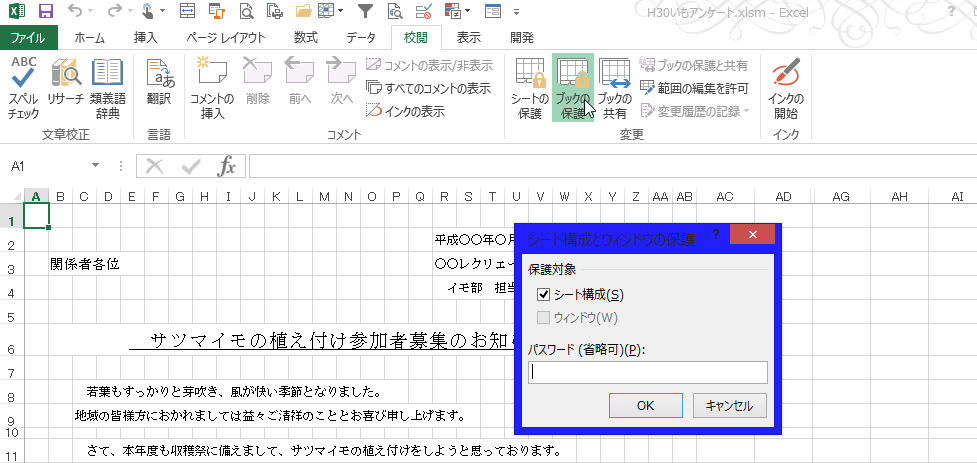Click the パスワード input field
977x463 pixels.
tap(647, 373)
